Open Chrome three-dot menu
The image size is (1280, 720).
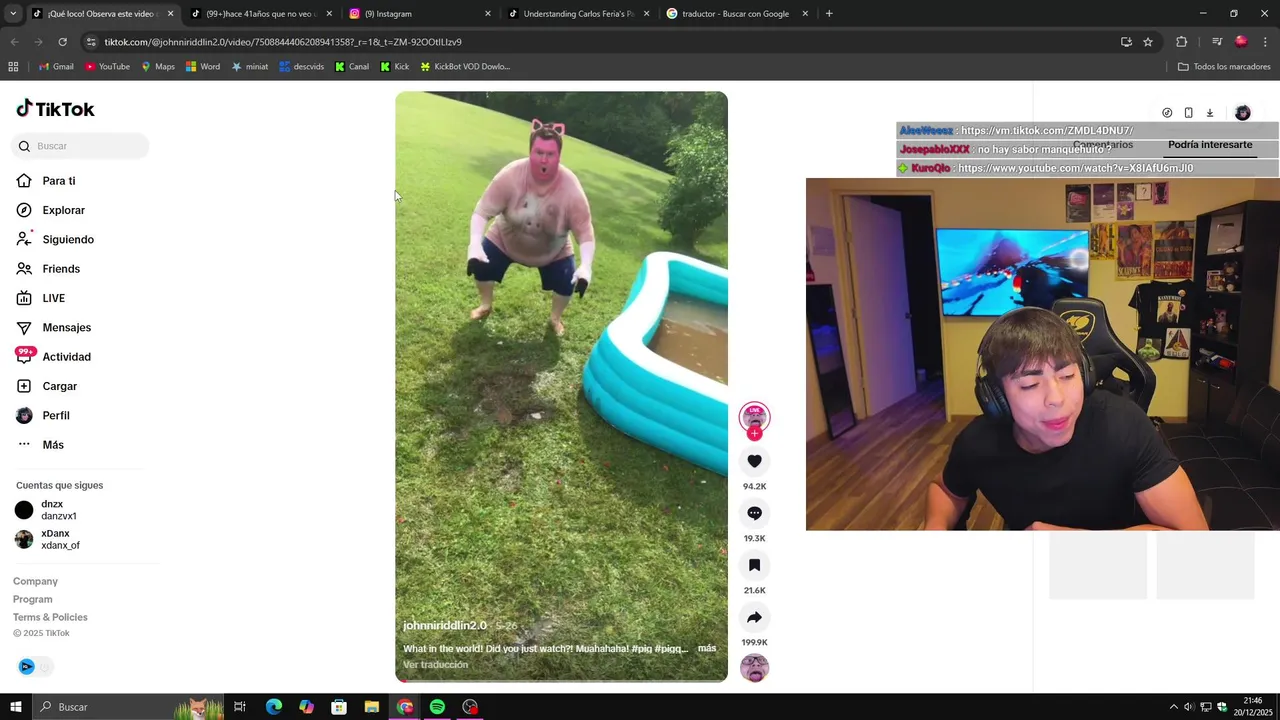pyautogui.click(x=1266, y=42)
